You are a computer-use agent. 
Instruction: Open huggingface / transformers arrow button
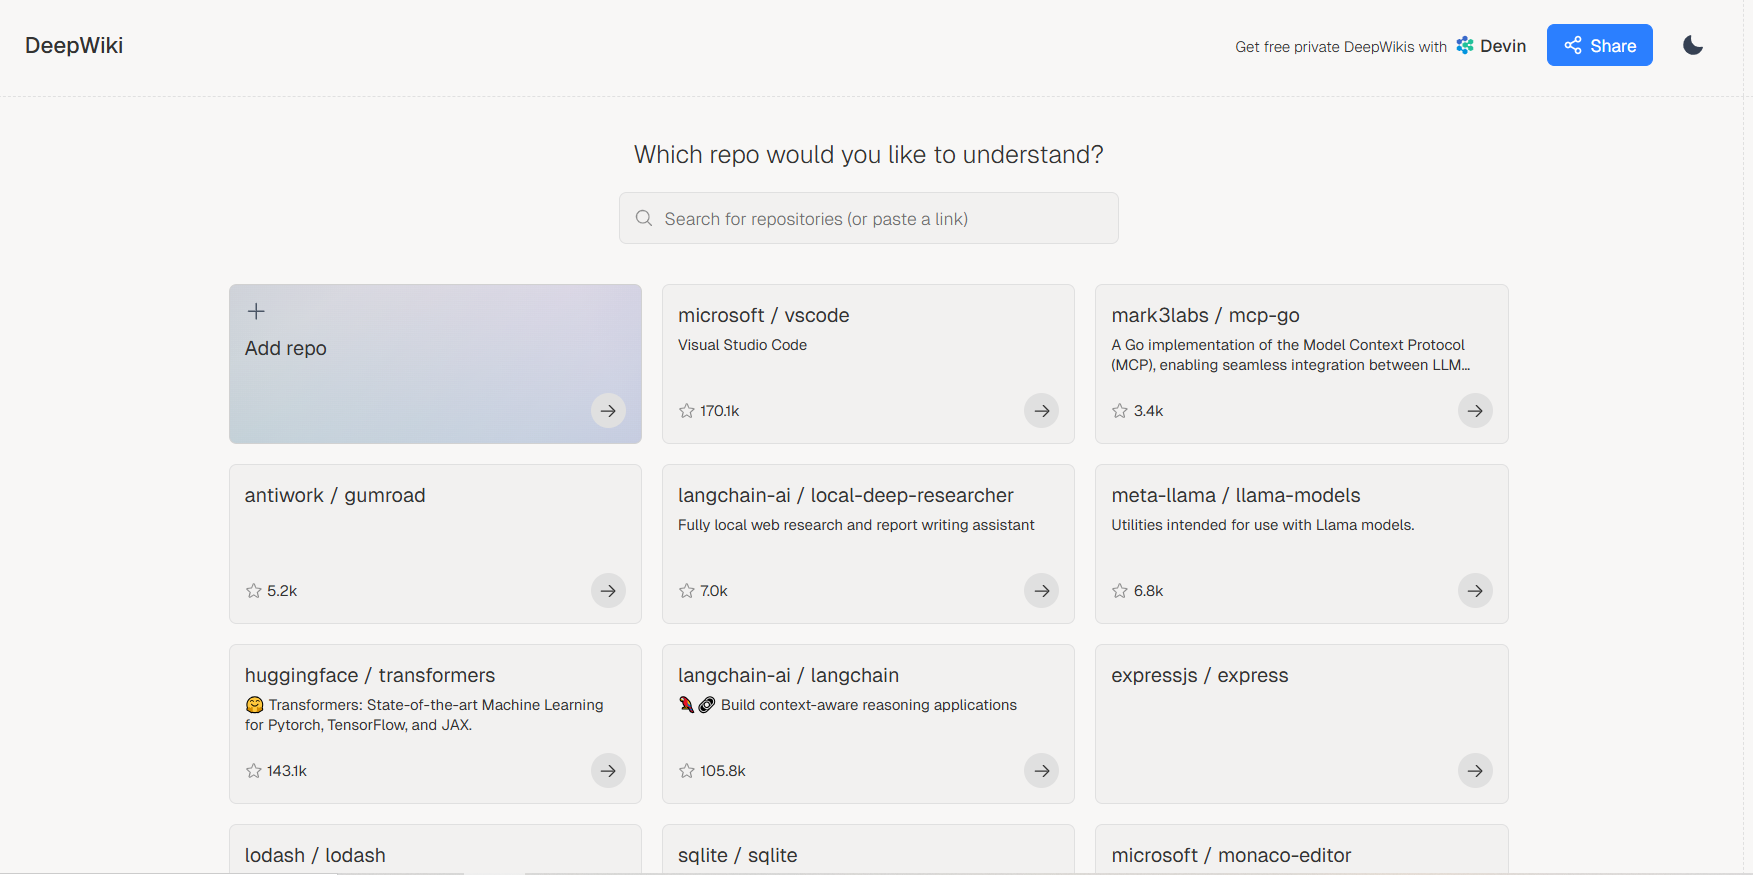coord(608,771)
